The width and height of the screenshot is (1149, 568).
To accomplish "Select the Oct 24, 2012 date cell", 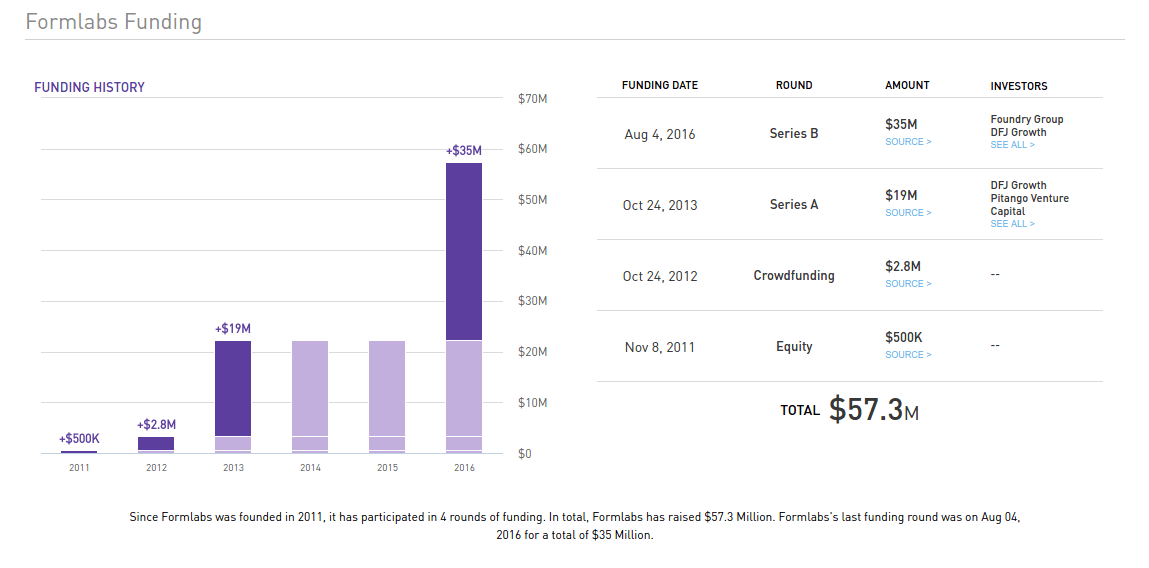I will click(660, 277).
